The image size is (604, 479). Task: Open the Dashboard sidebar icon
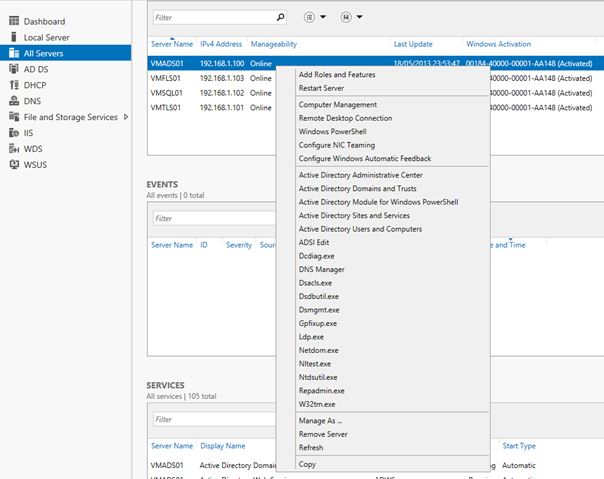[x=14, y=21]
